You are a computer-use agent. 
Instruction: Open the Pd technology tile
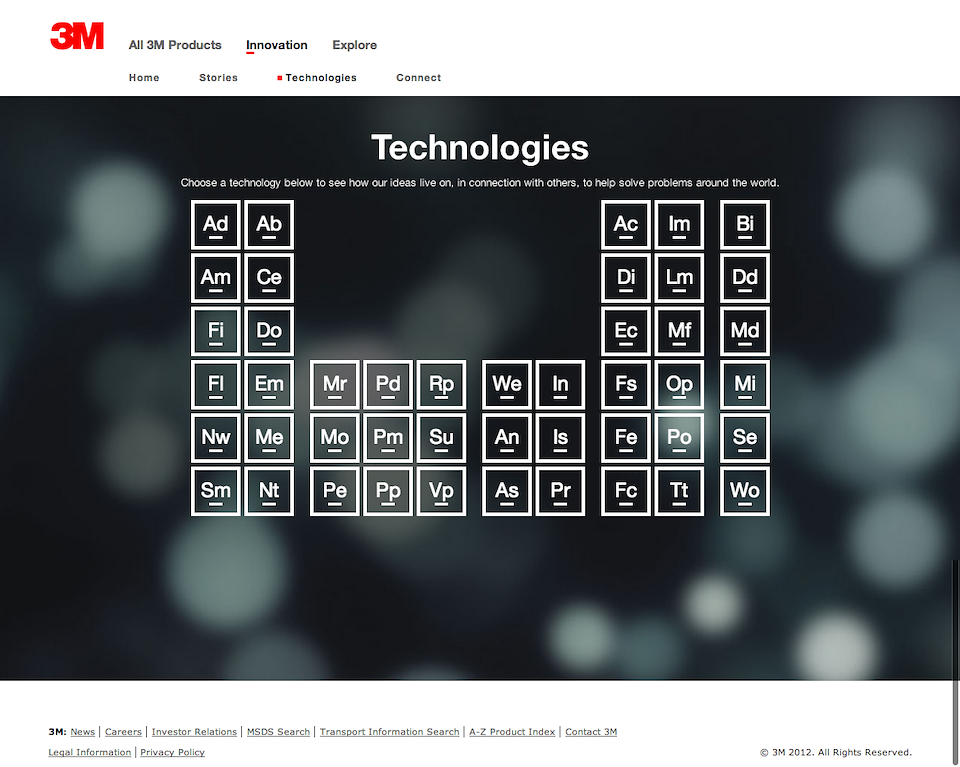(x=388, y=384)
